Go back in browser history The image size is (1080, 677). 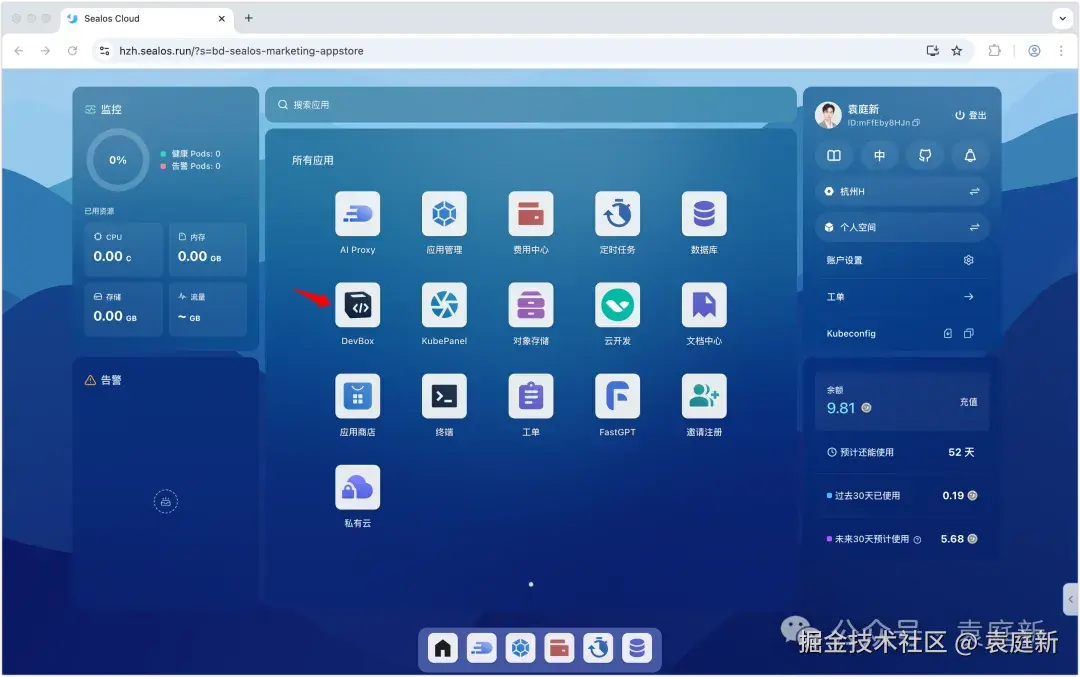point(19,51)
